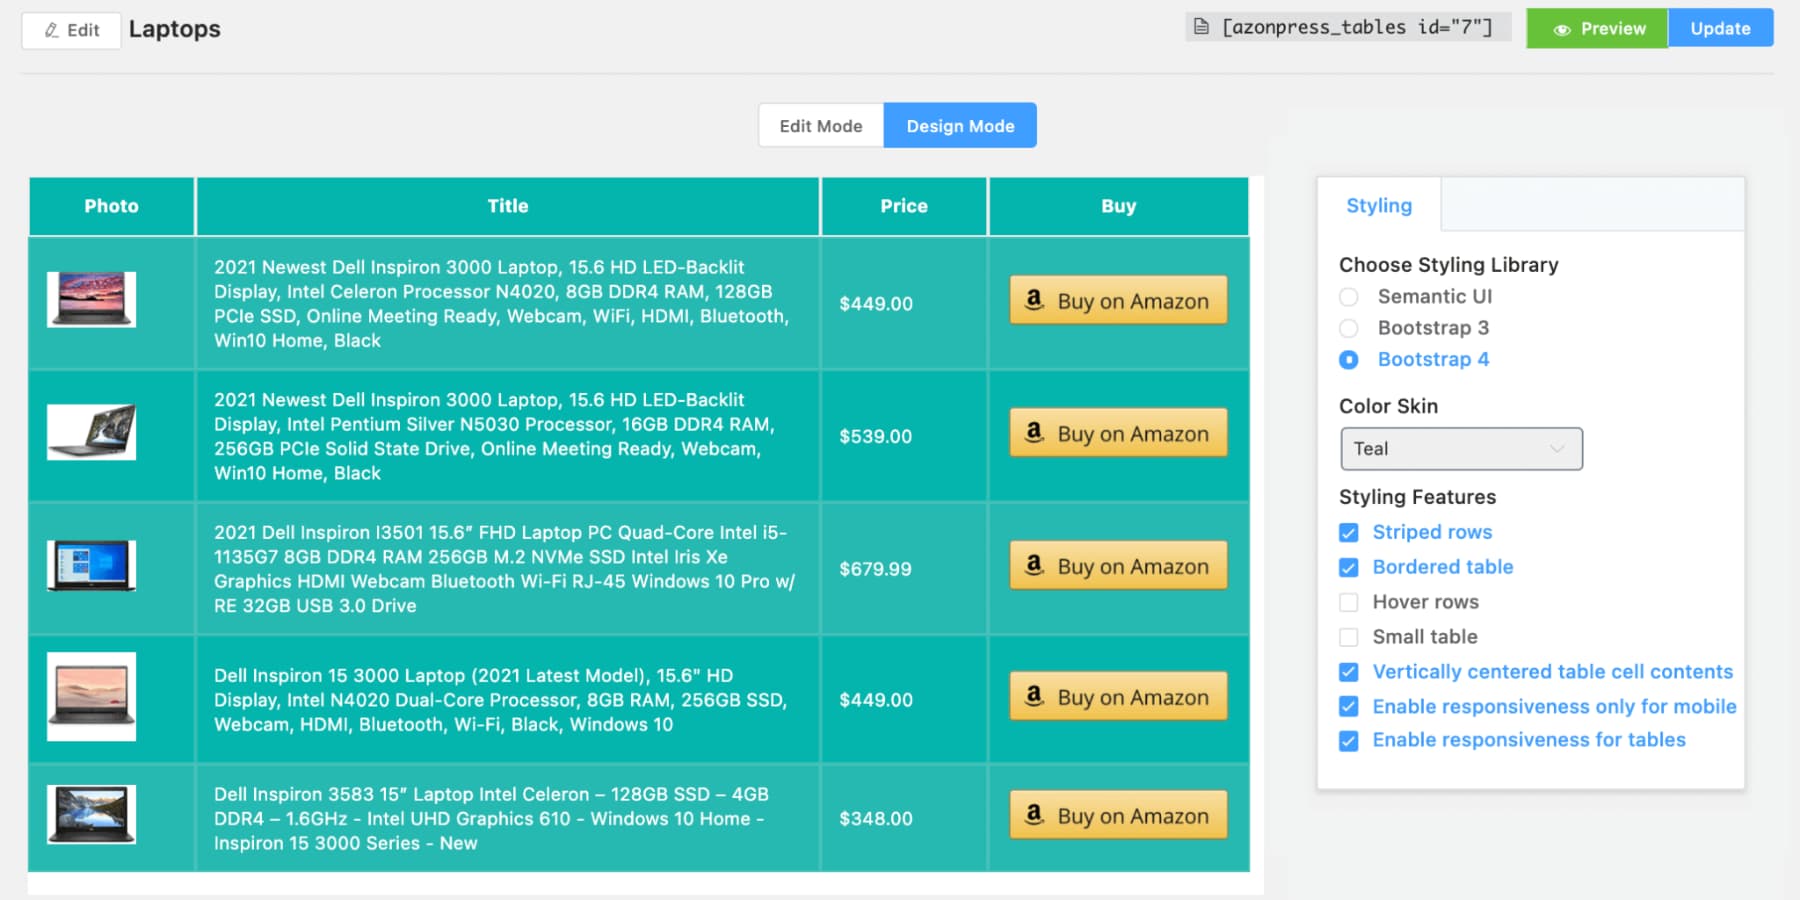Screen dimensions: 1800x900
Task: Switch to Edit Mode tab
Action: [x=821, y=125]
